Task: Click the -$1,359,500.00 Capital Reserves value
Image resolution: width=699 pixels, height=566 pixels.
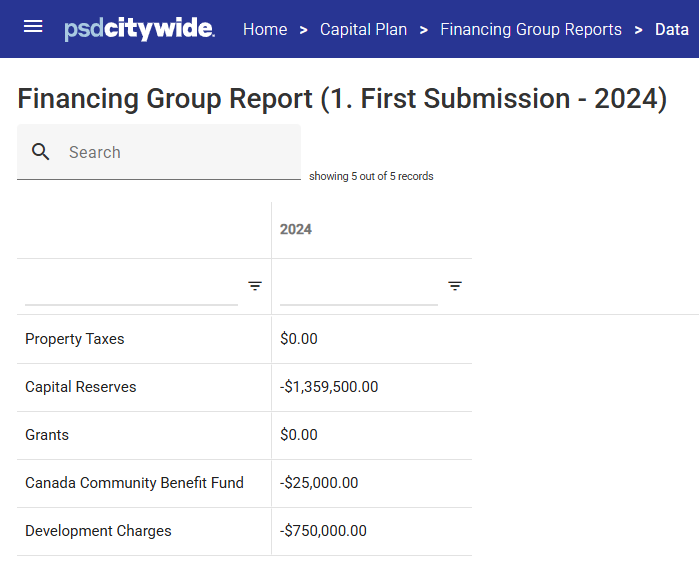Action: click(x=329, y=387)
